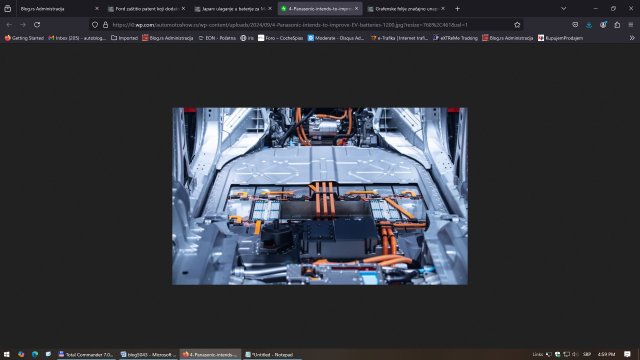Open Firefox View in tab bar

(7, 9)
